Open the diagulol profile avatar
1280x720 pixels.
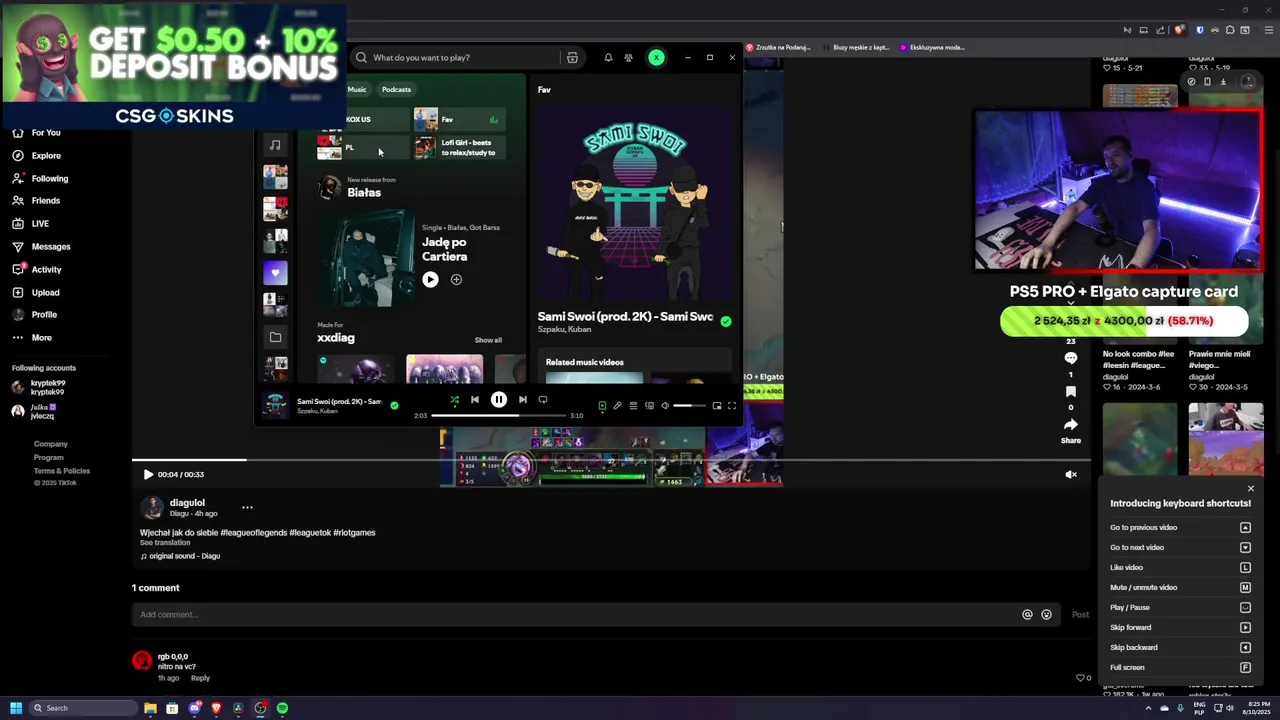point(152,507)
